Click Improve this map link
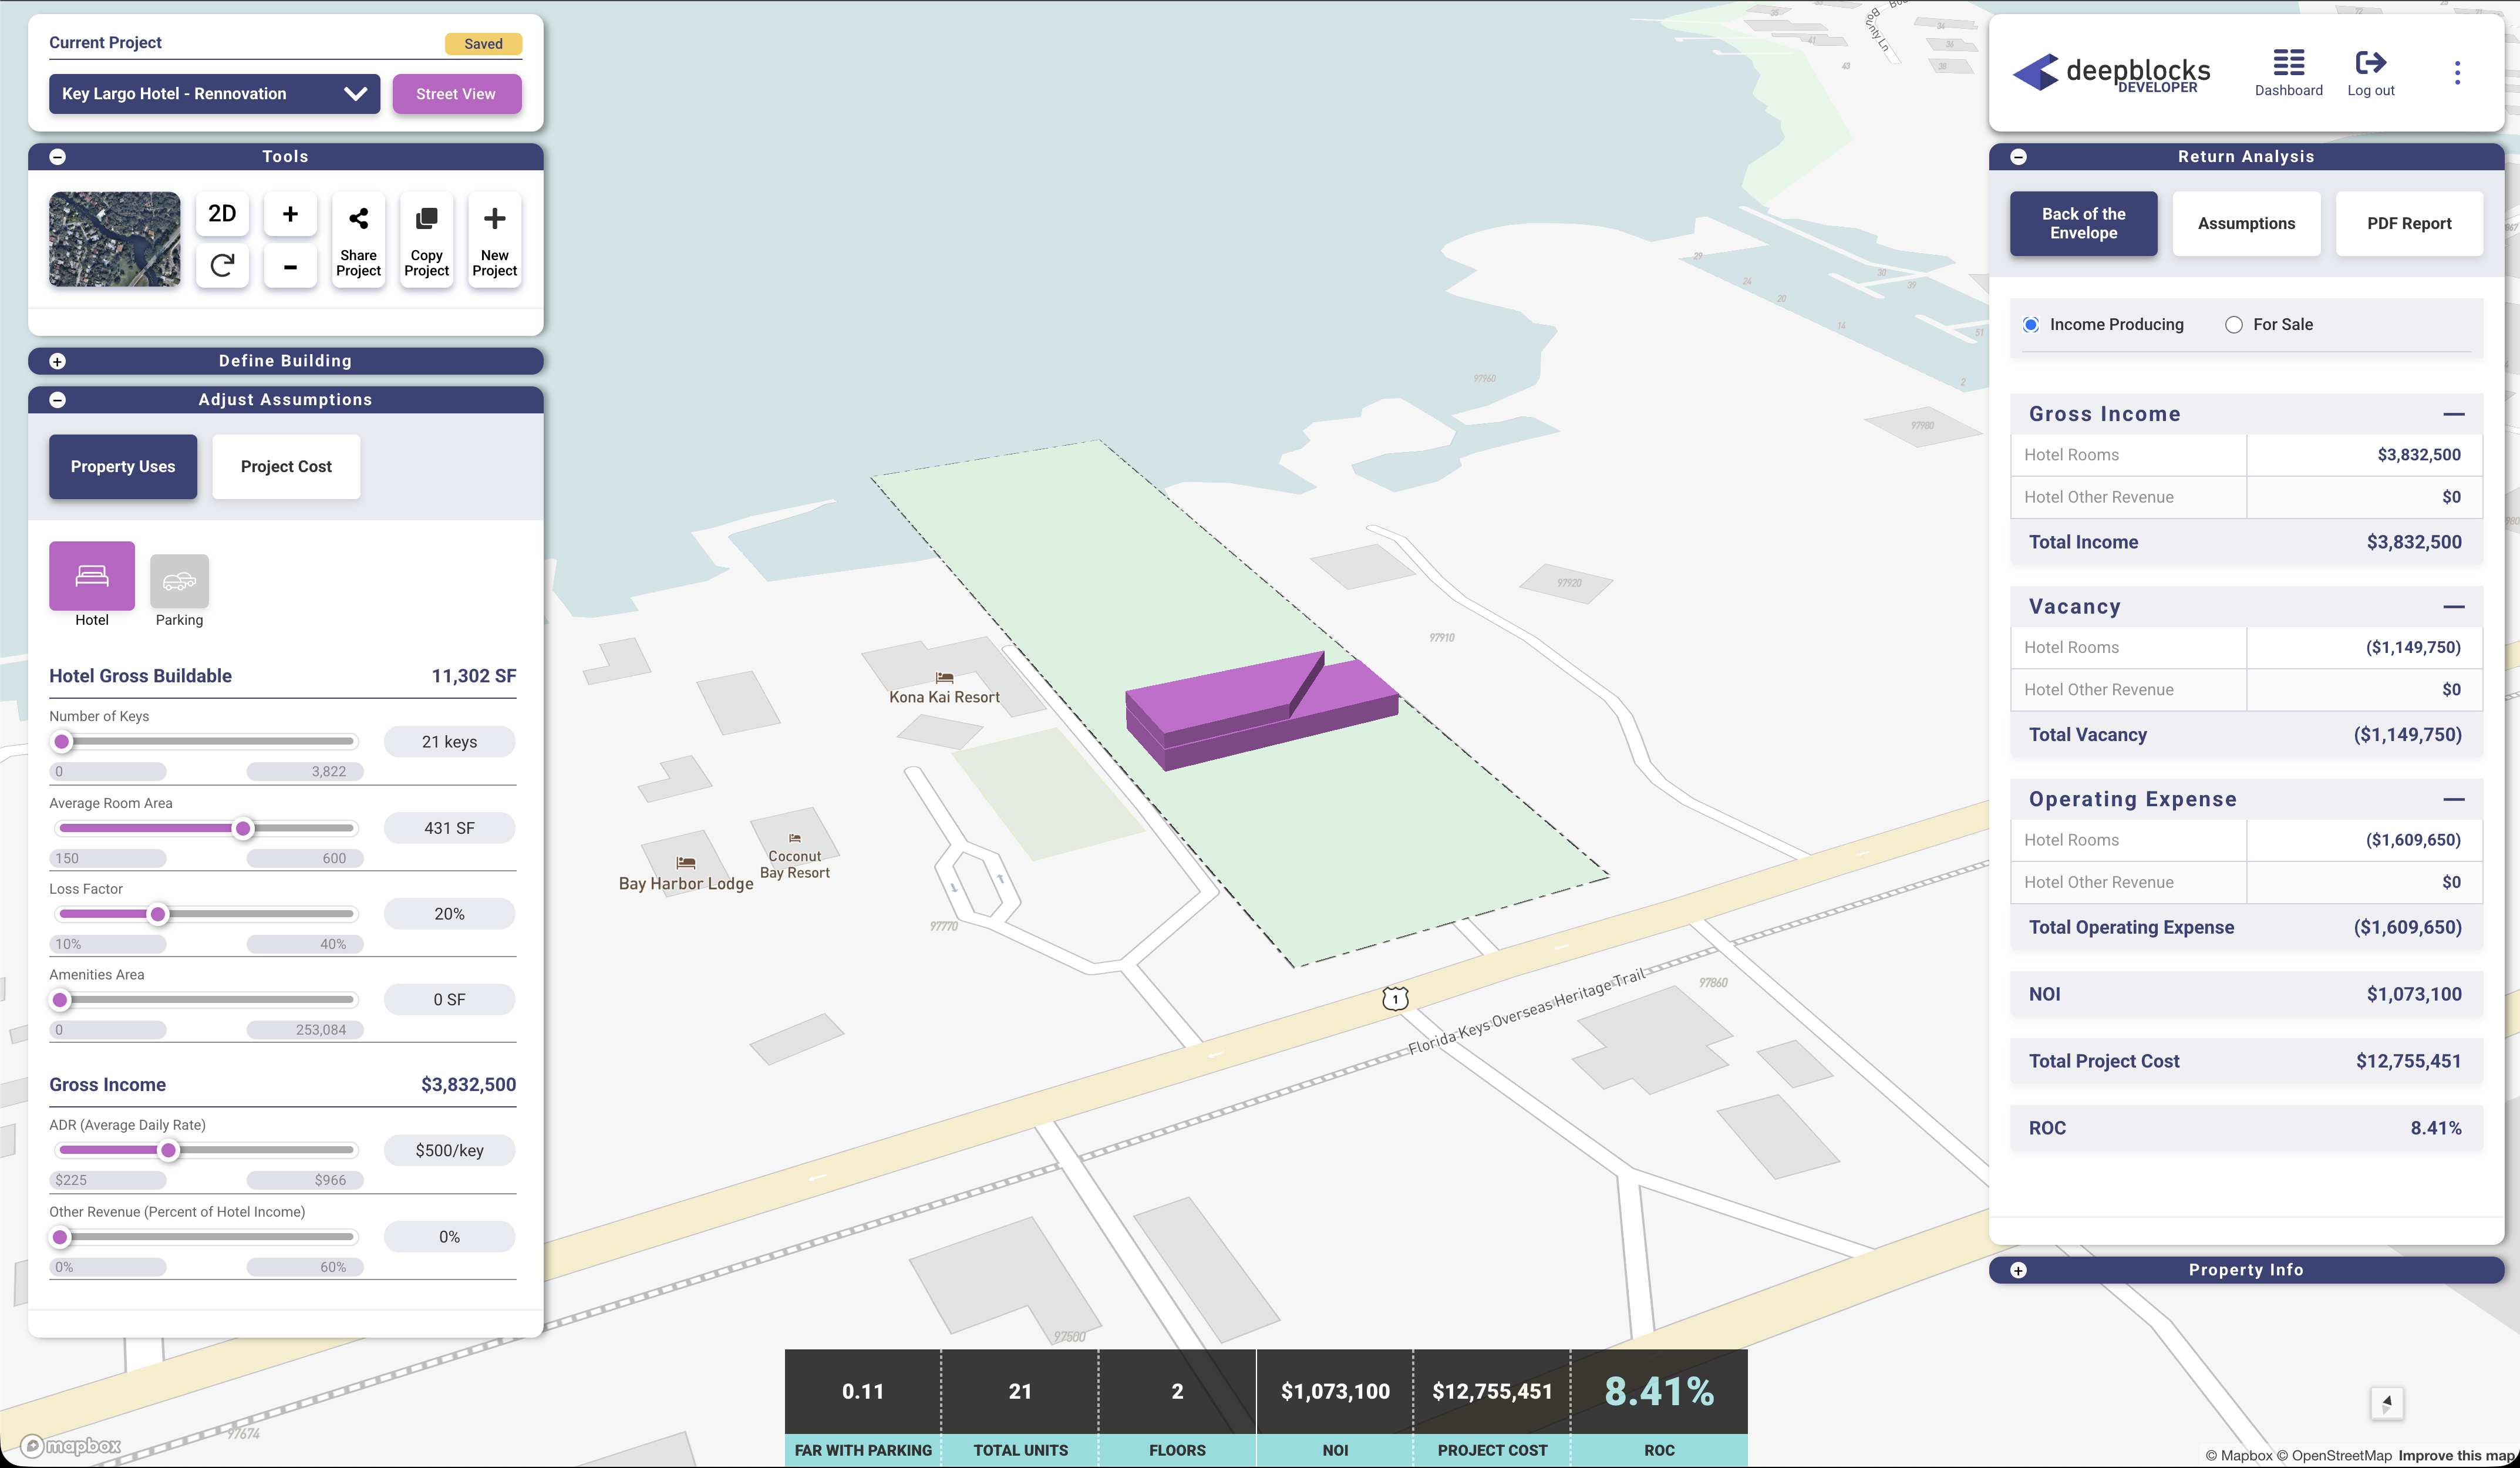2520x1468 pixels. click(2456, 1455)
